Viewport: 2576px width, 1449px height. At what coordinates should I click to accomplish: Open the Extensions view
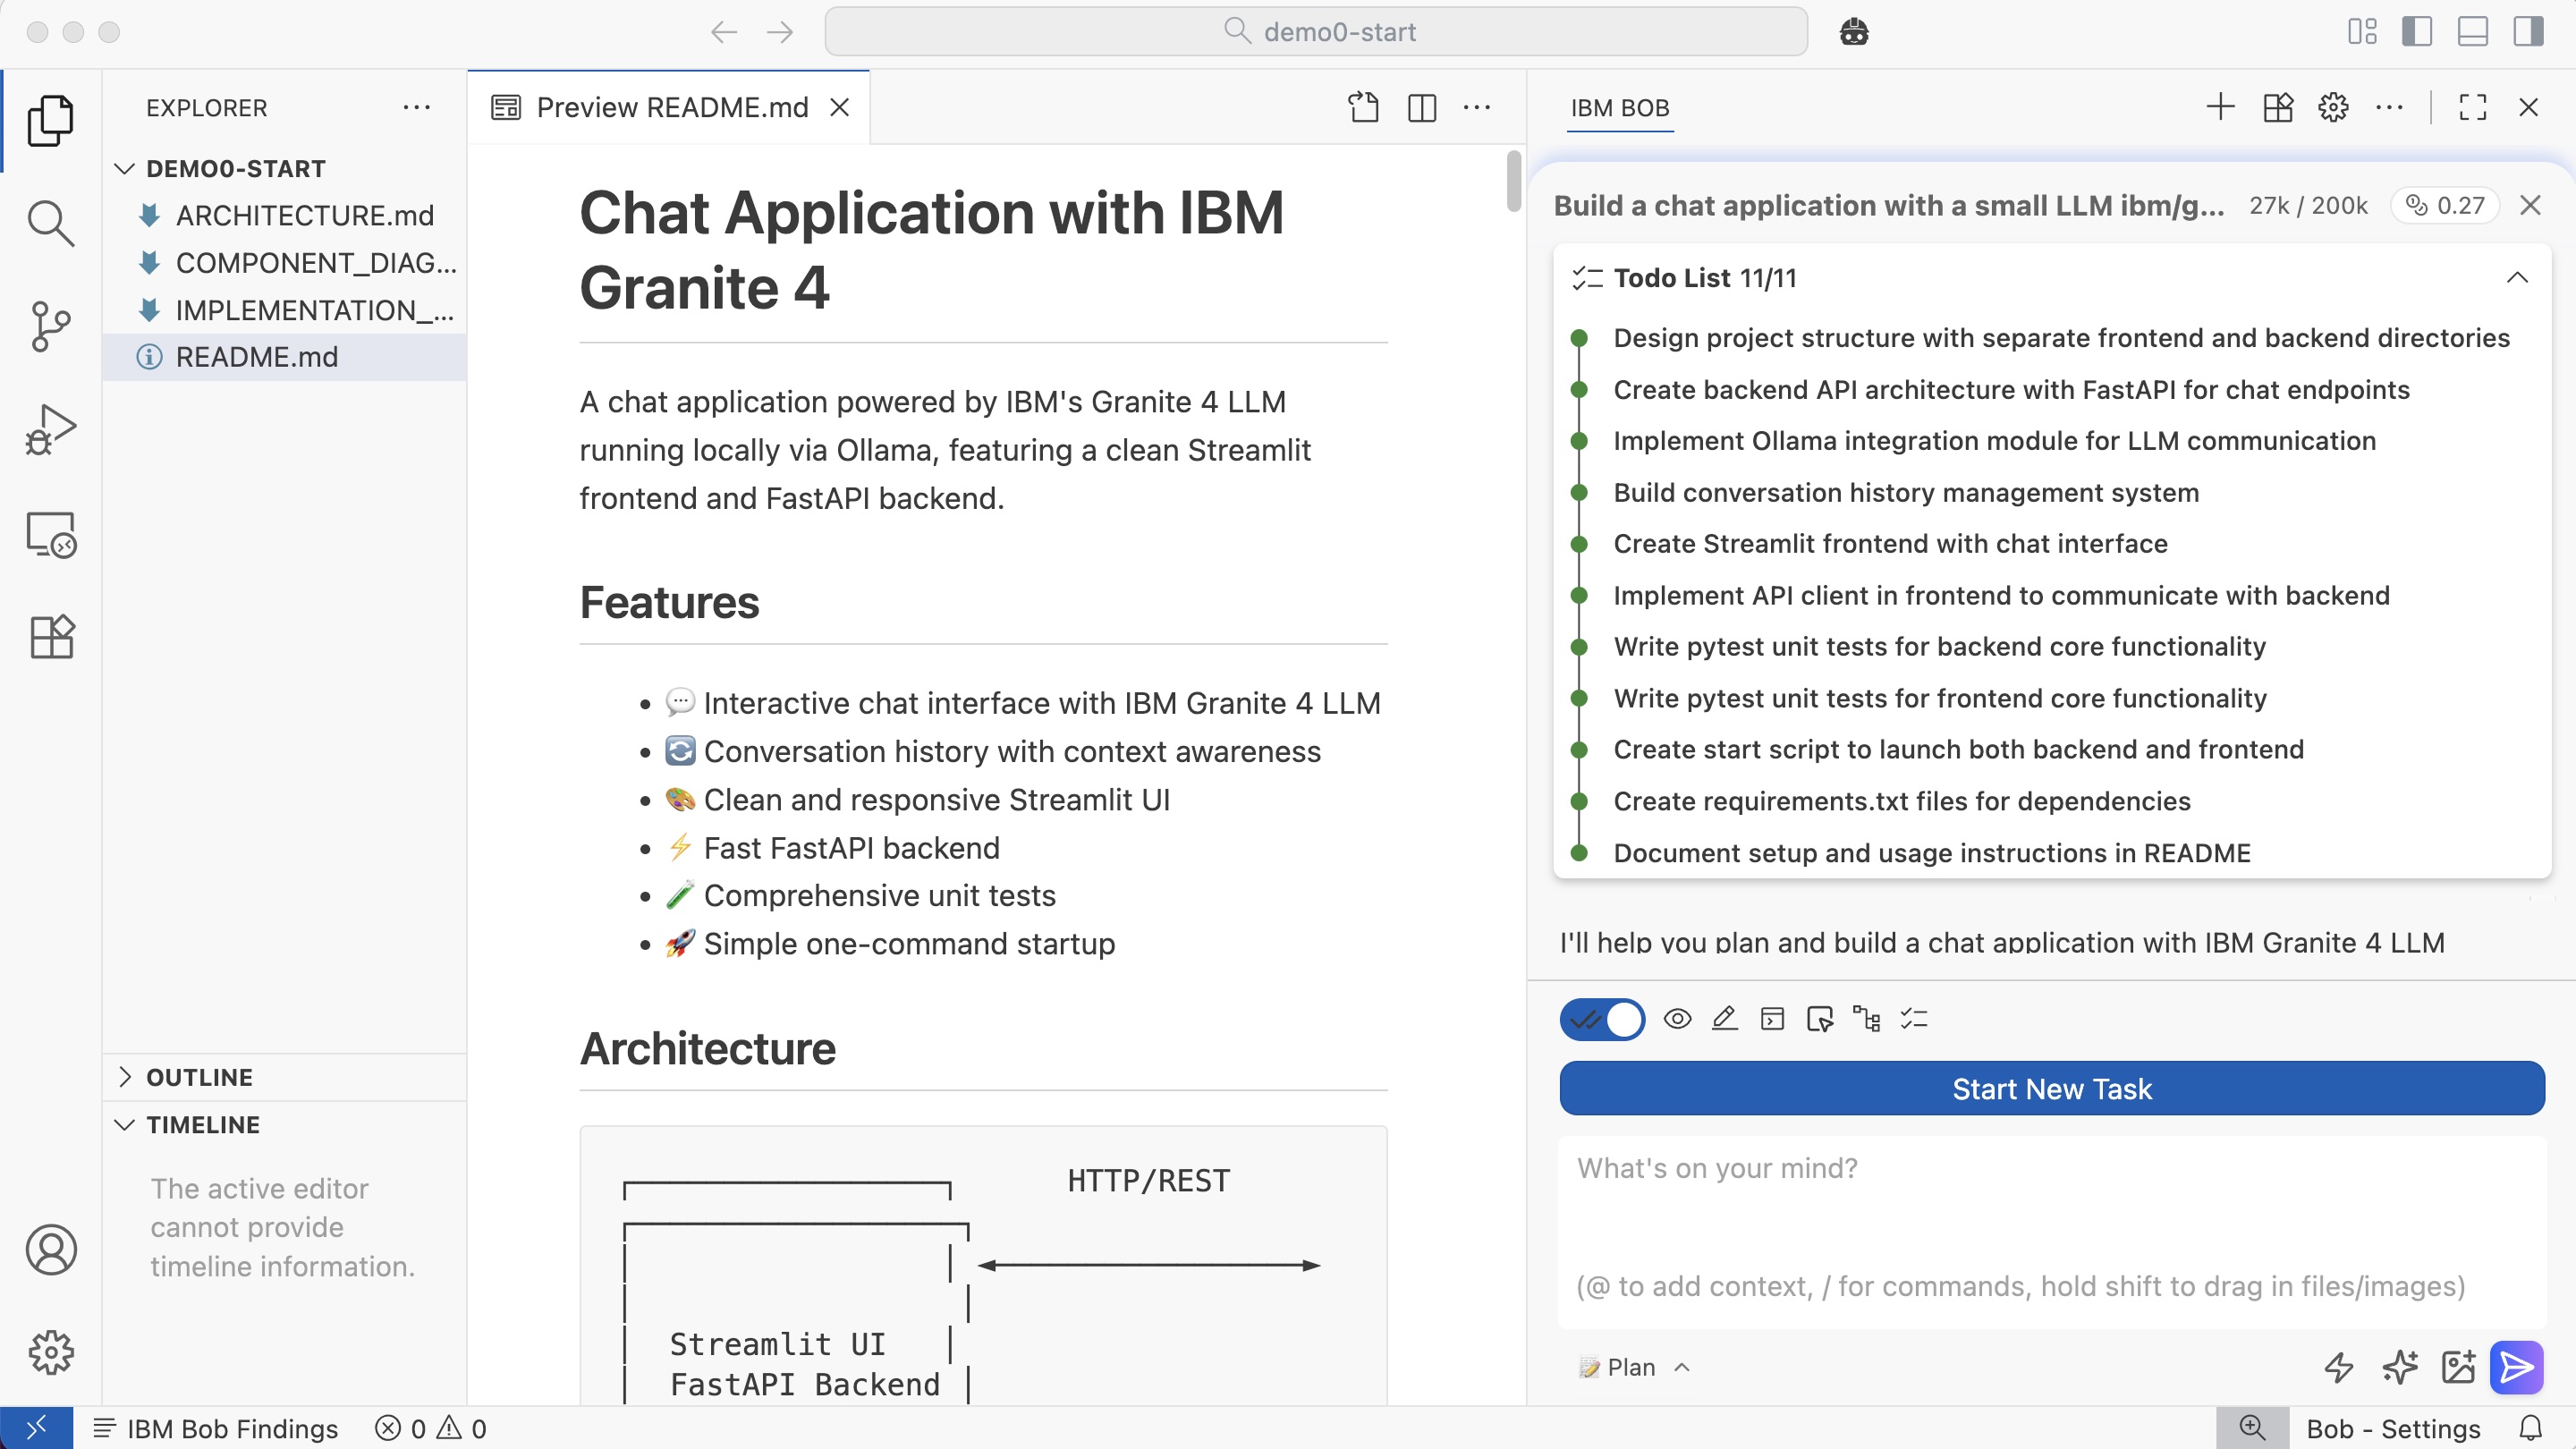click(50, 637)
